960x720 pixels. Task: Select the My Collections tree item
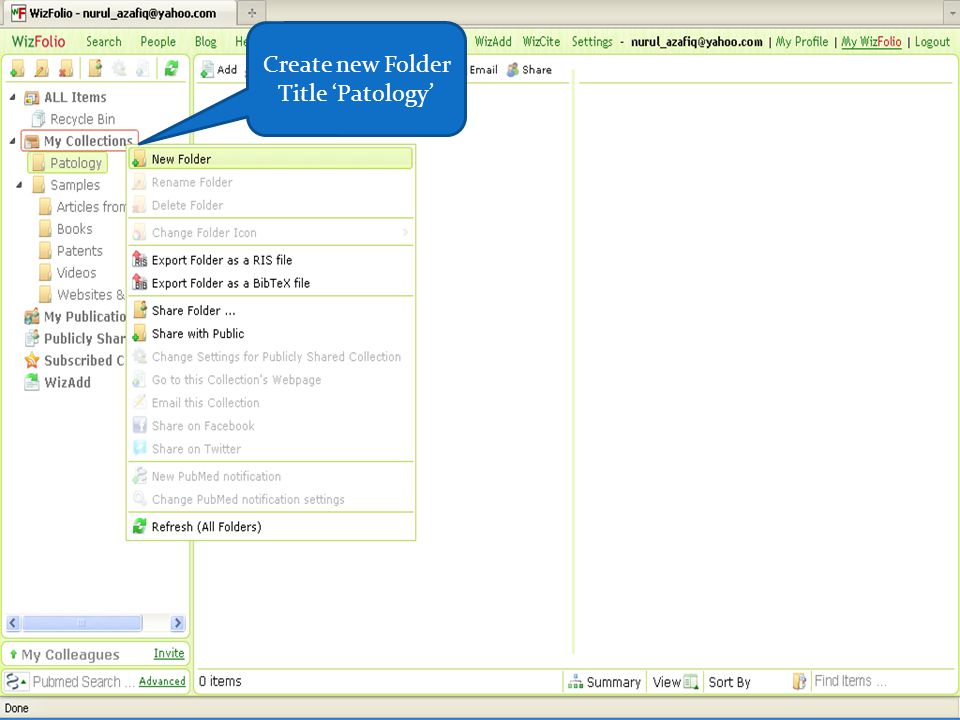[80, 141]
